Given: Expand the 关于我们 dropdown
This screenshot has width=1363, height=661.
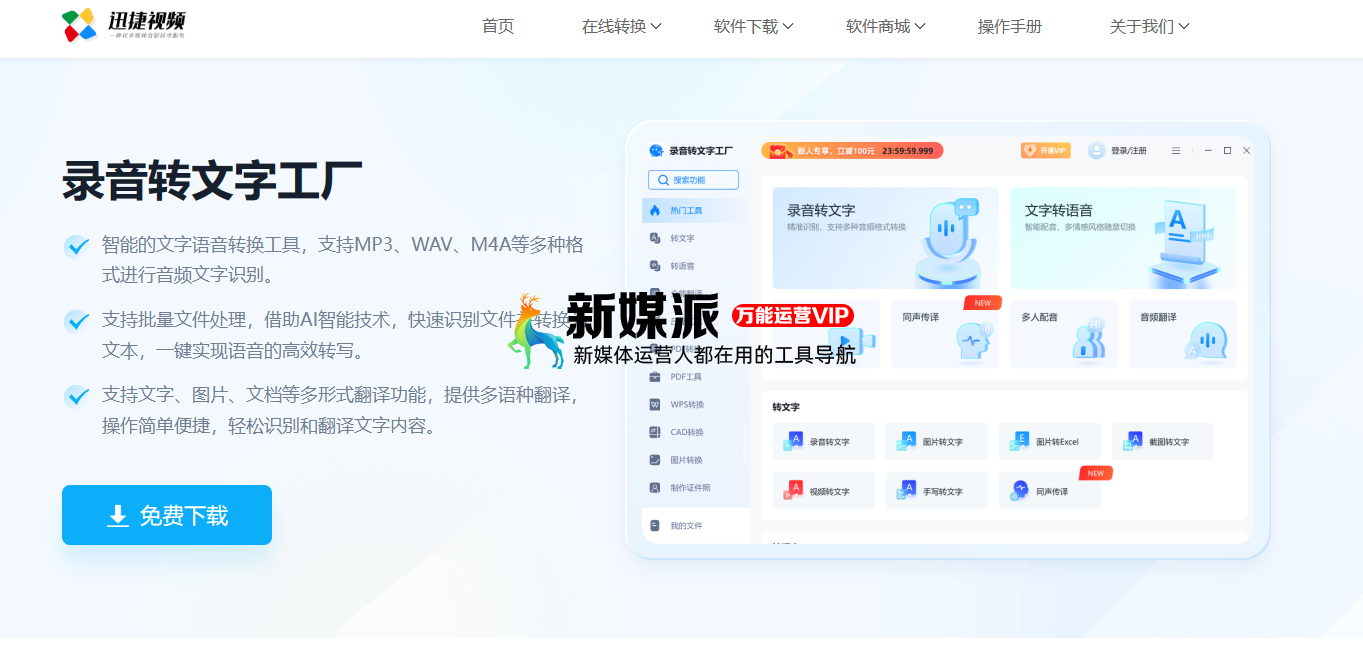Looking at the screenshot, I should [x=1149, y=26].
